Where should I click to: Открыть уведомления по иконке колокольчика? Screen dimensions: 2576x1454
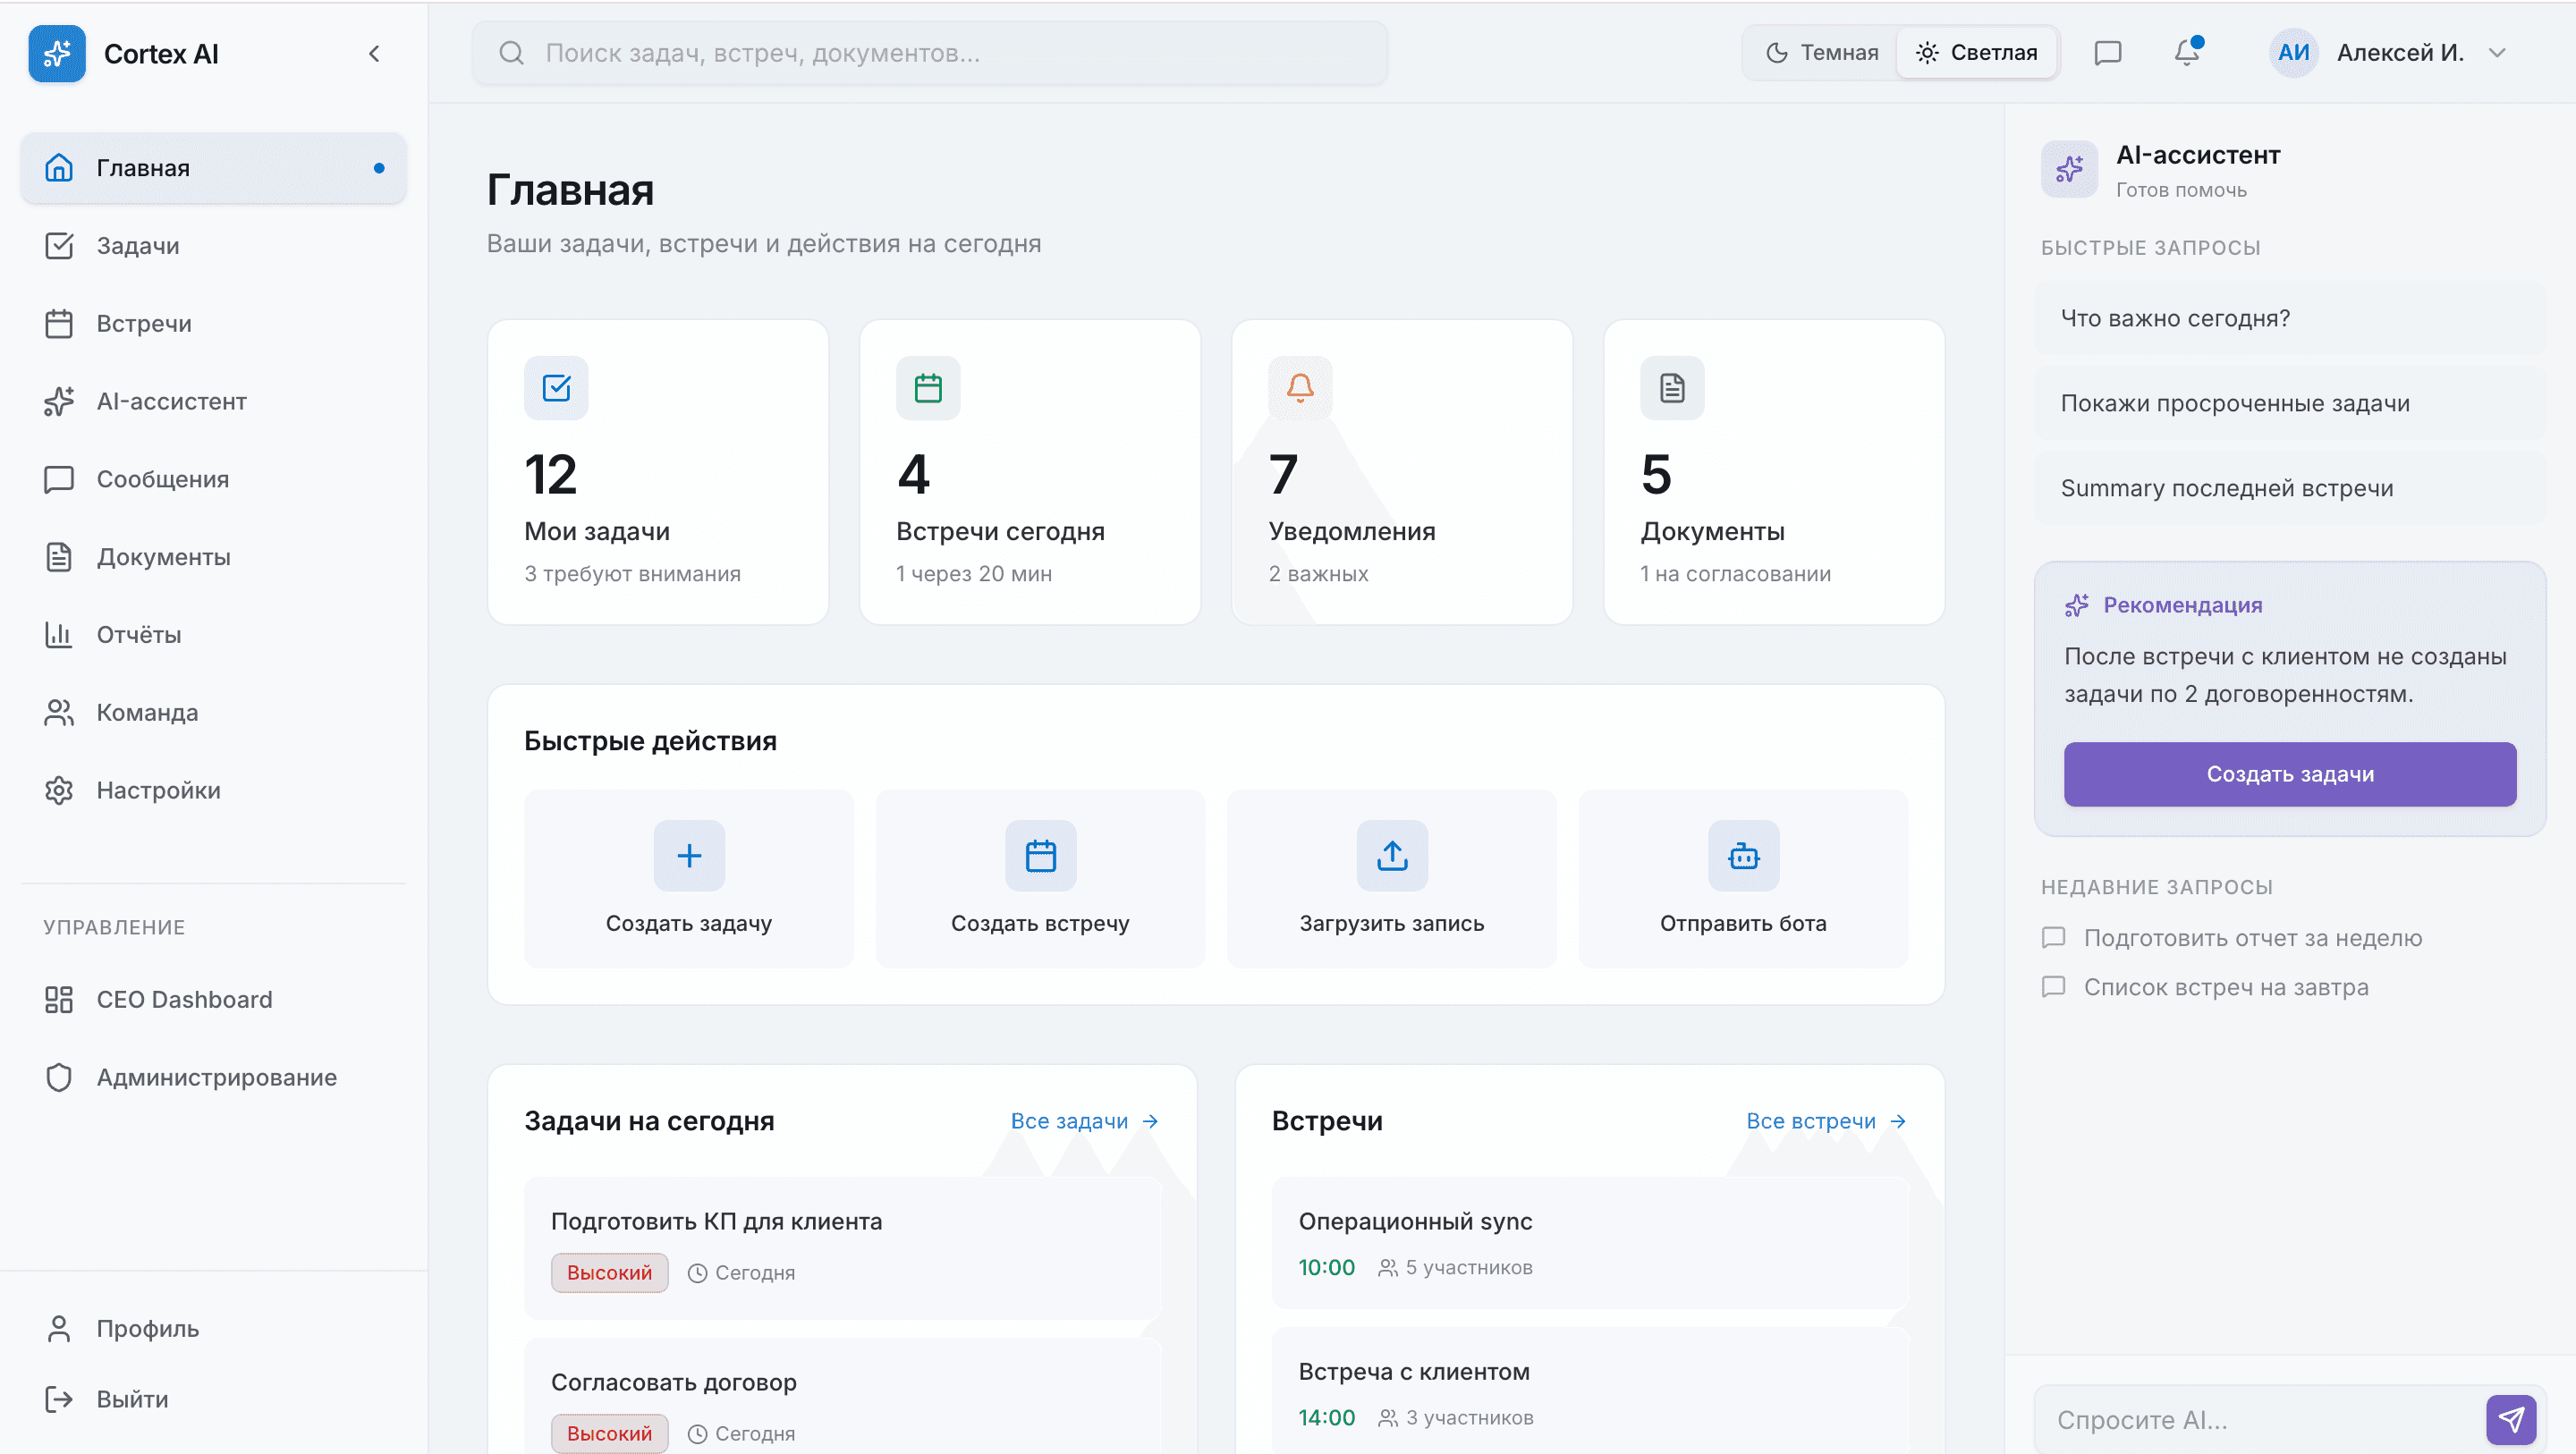tap(2185, 53)
